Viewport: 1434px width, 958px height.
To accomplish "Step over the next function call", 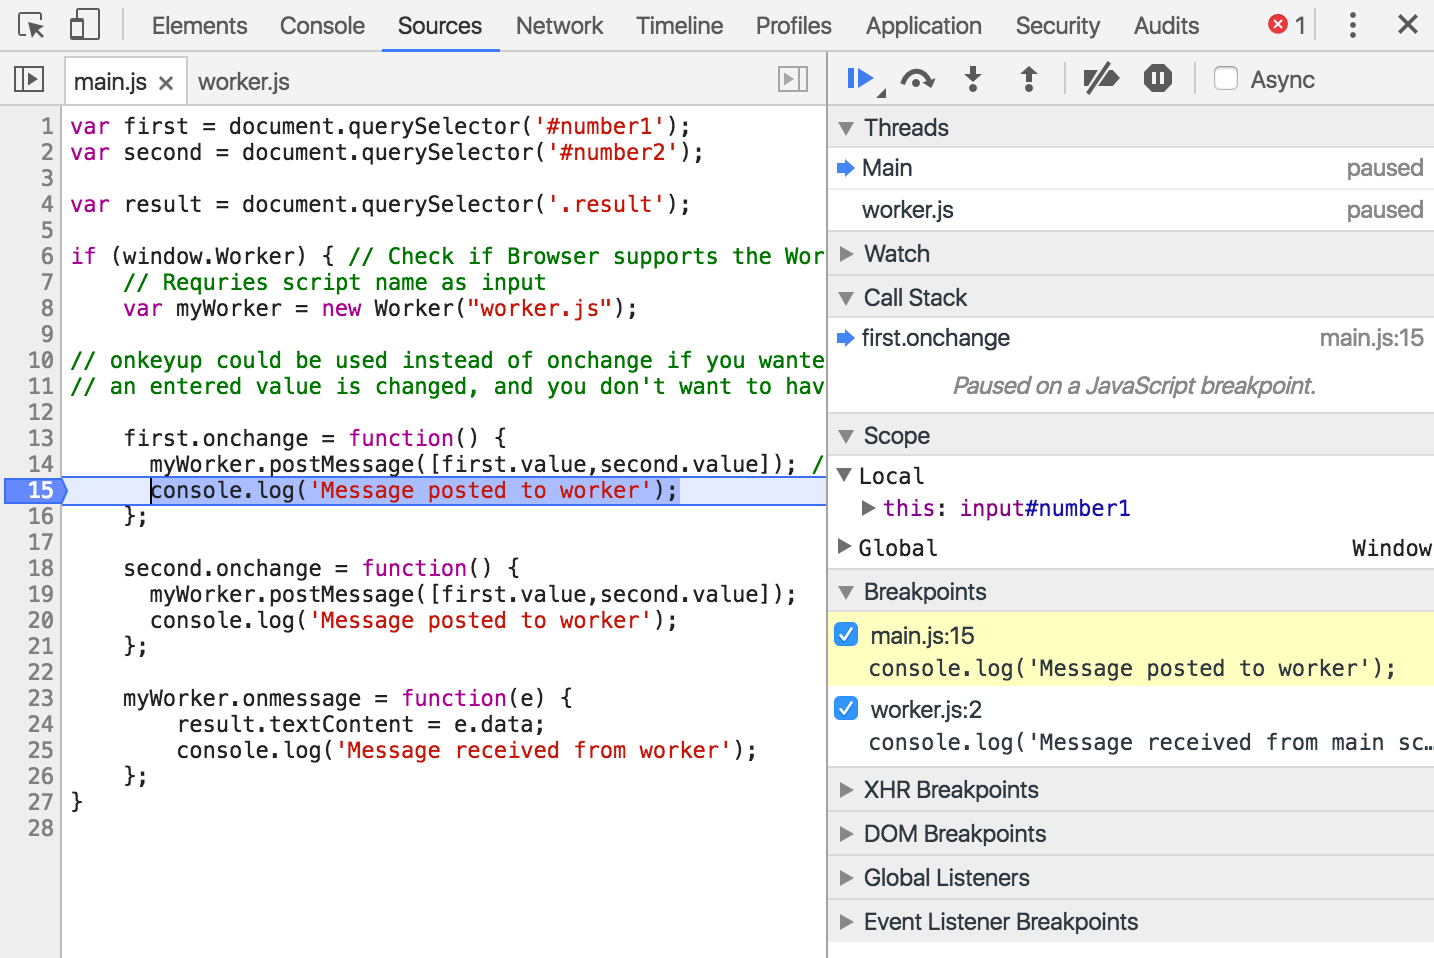I will pos(917,79).
